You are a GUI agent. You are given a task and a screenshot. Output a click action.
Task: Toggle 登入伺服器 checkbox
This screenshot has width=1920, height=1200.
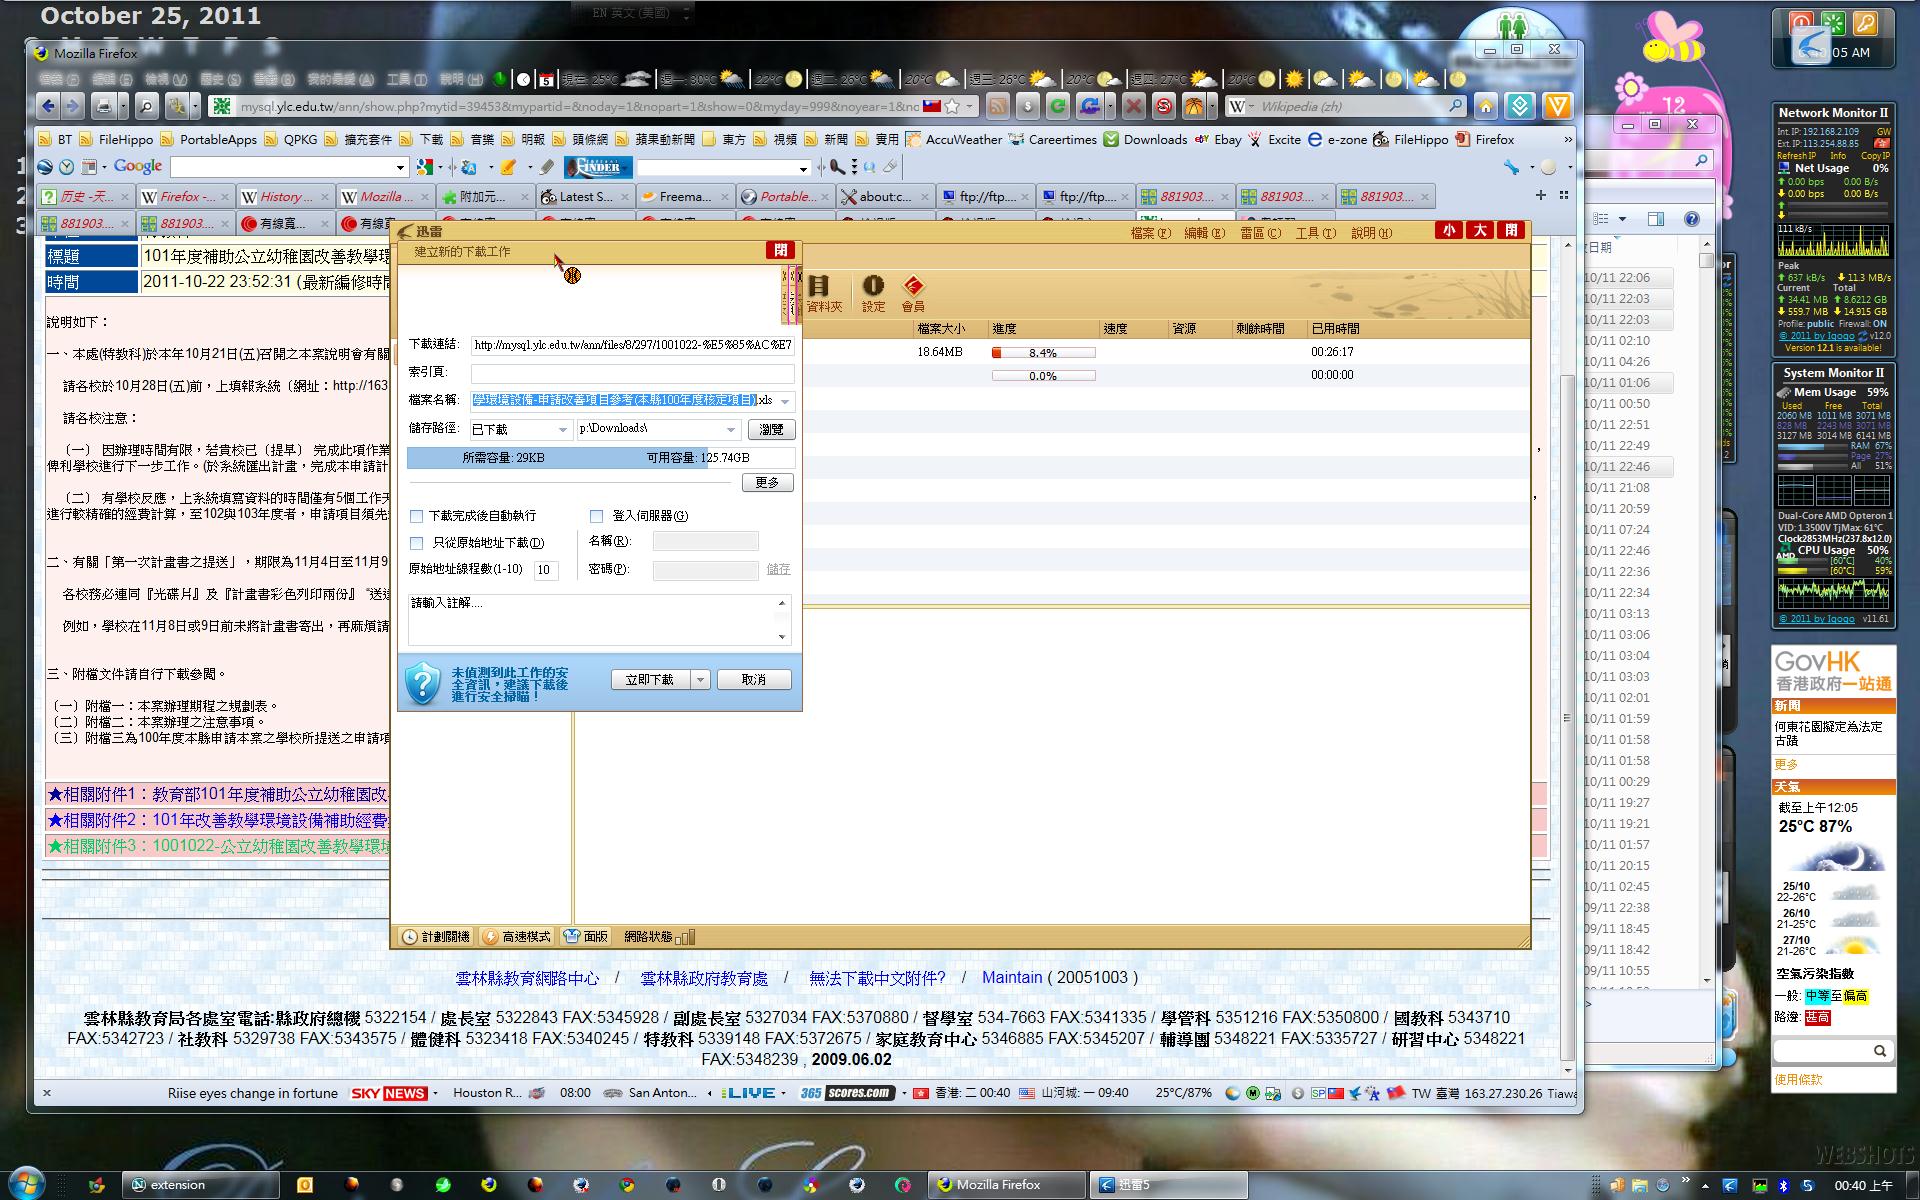pos(597,516)
